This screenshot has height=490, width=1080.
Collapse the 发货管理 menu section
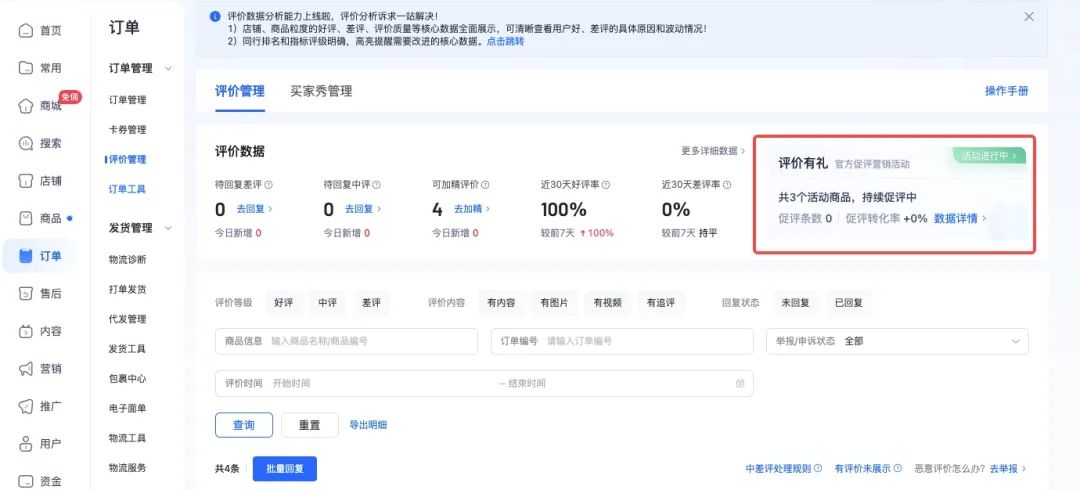(168, 228)
